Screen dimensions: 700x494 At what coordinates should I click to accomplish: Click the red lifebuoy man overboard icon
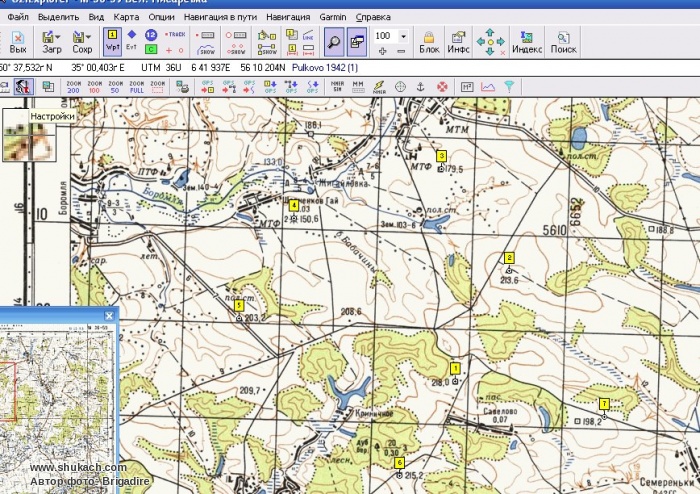442,87
